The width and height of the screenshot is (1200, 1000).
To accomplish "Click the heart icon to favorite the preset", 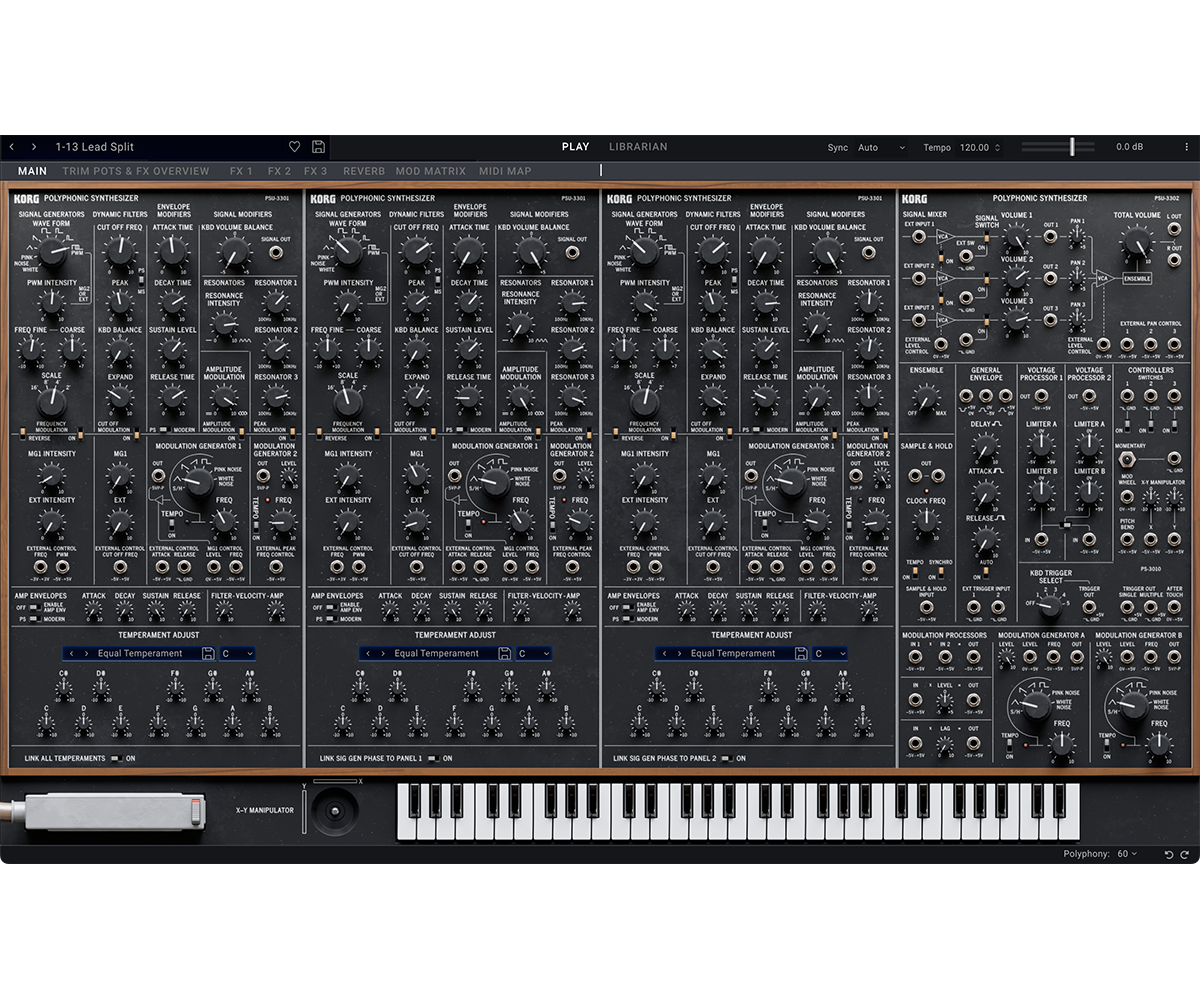I will (294, 146).
